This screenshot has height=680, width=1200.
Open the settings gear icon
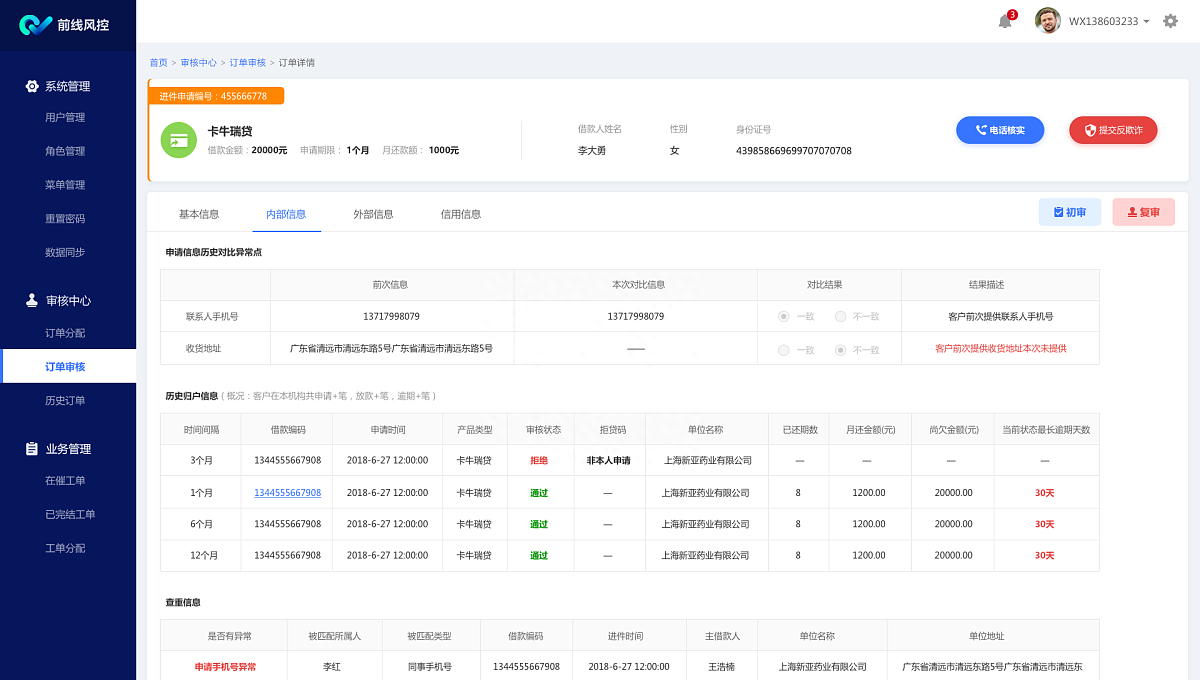[x=1170, y=21]
